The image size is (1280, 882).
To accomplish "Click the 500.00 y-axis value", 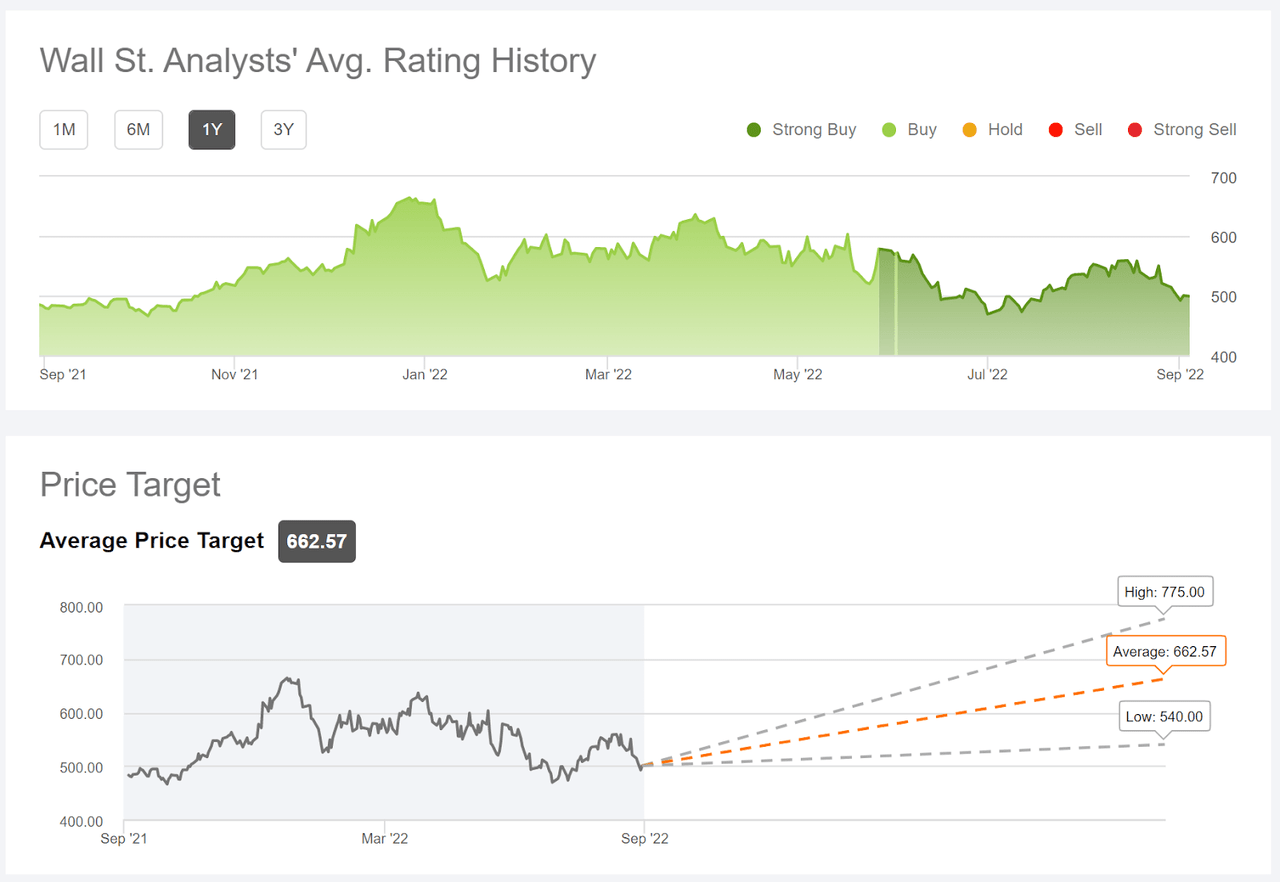I will click(x=82, y=768).
